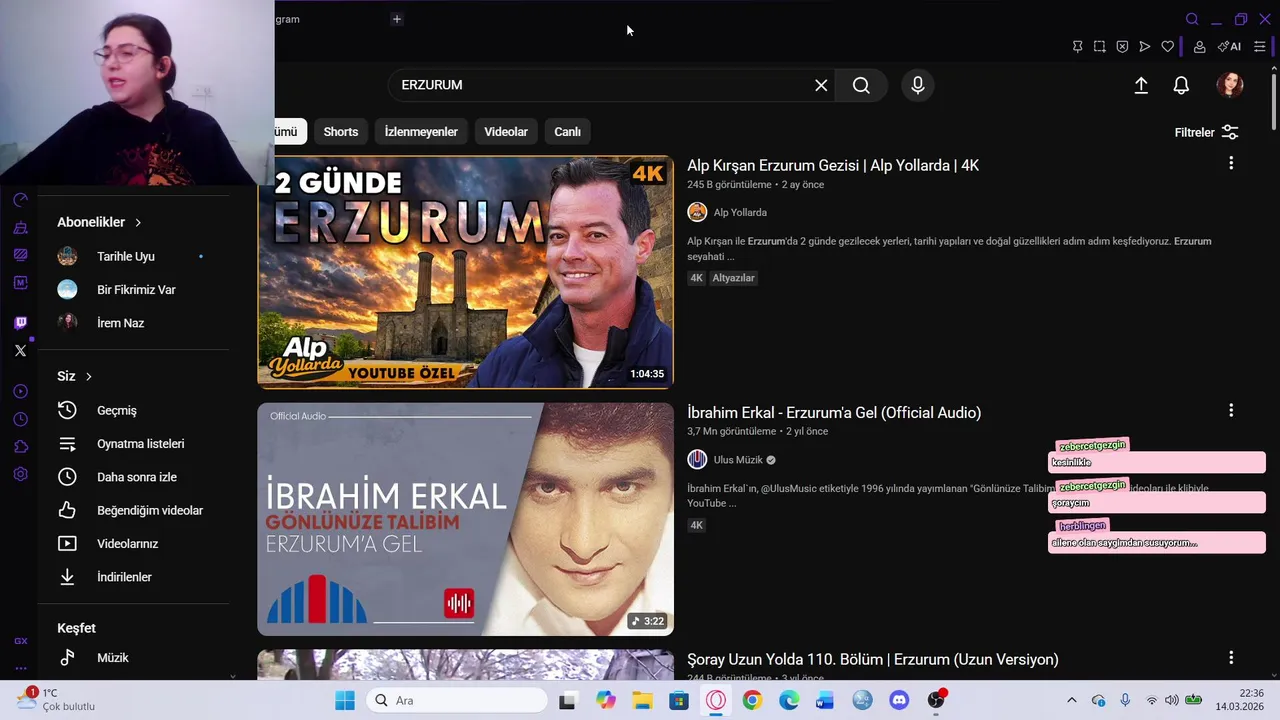The image size is (1280, 720).
Task: Open Geçmiş in YouTube sidebar
Action: click(133, 410)
